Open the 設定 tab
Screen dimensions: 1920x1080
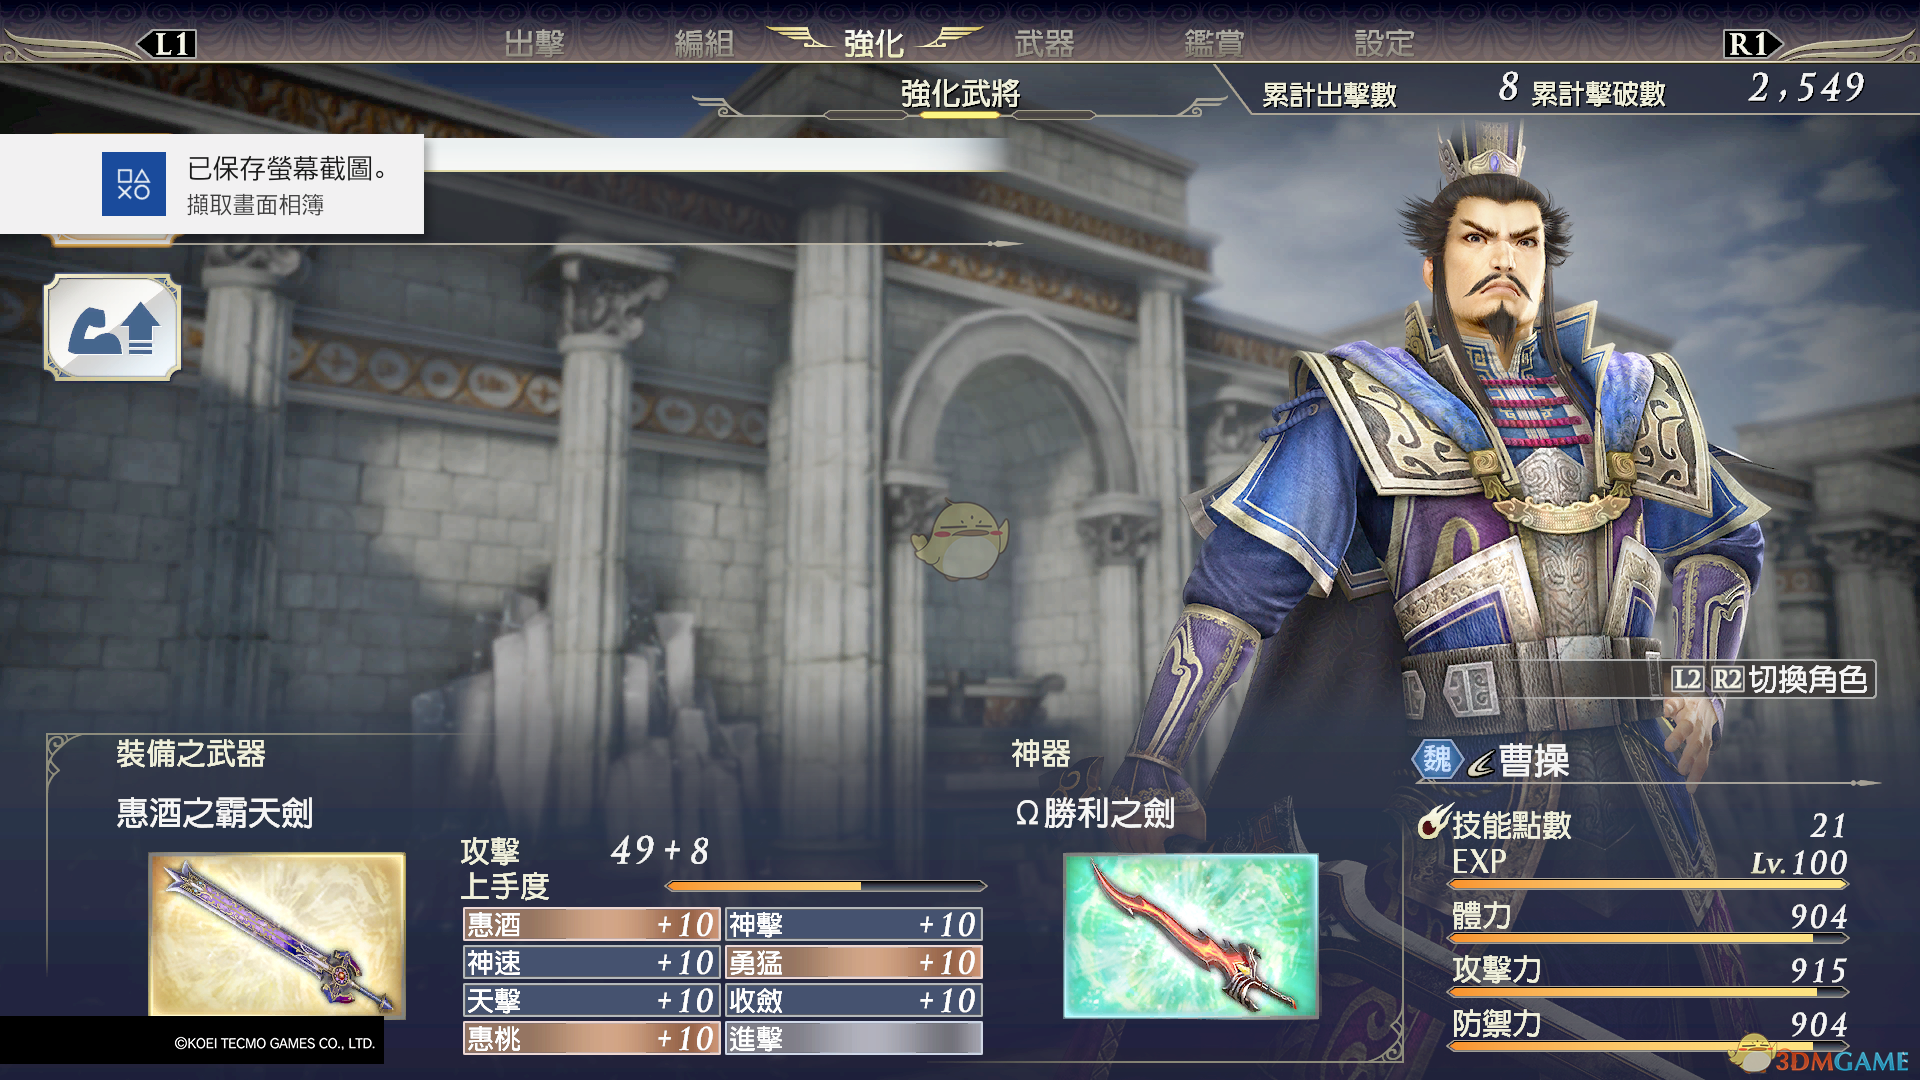[1384, 43]
